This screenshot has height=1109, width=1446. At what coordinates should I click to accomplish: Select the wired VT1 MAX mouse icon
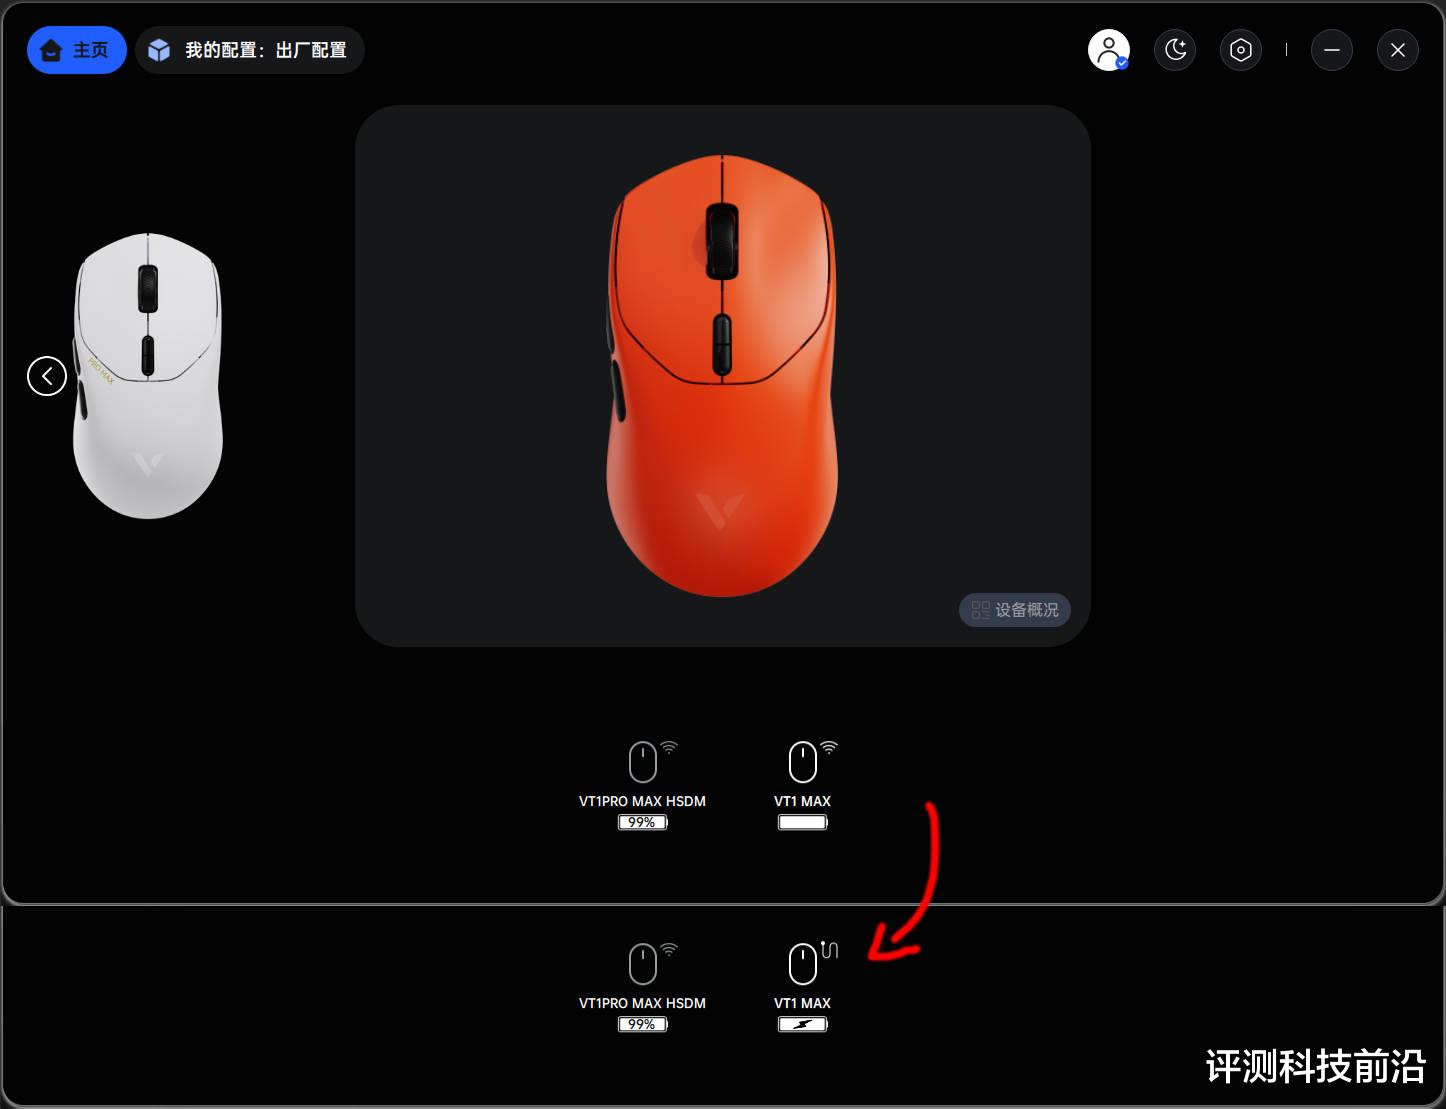[803, 964]
